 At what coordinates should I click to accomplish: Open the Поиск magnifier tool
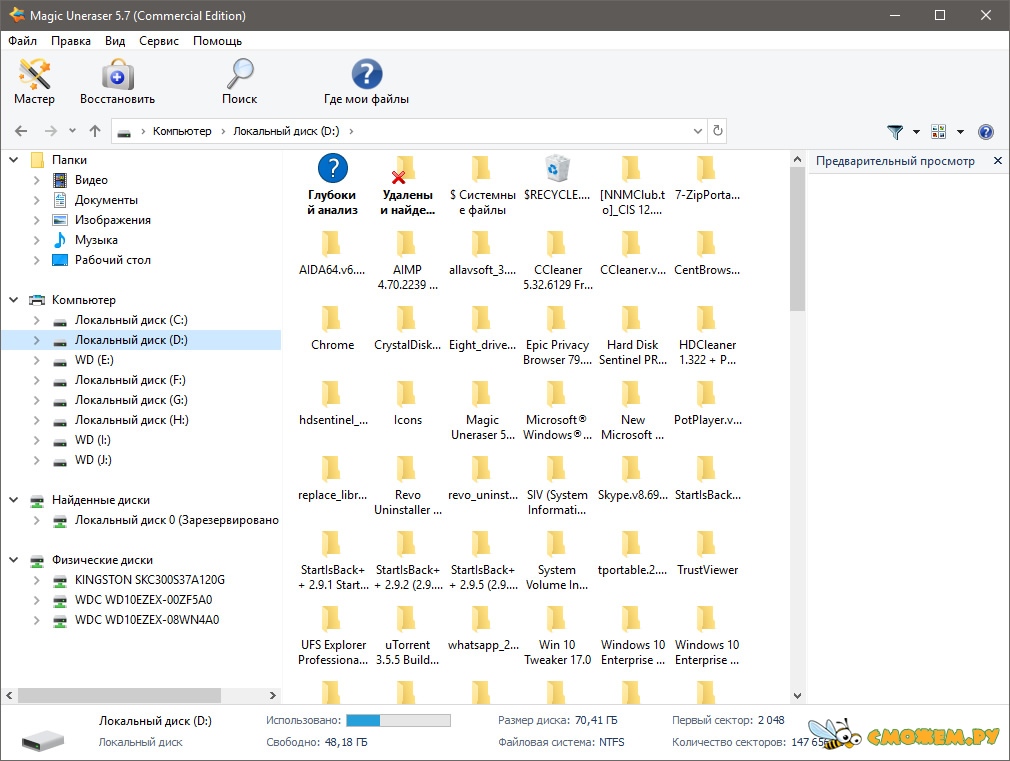pos(240,82)
